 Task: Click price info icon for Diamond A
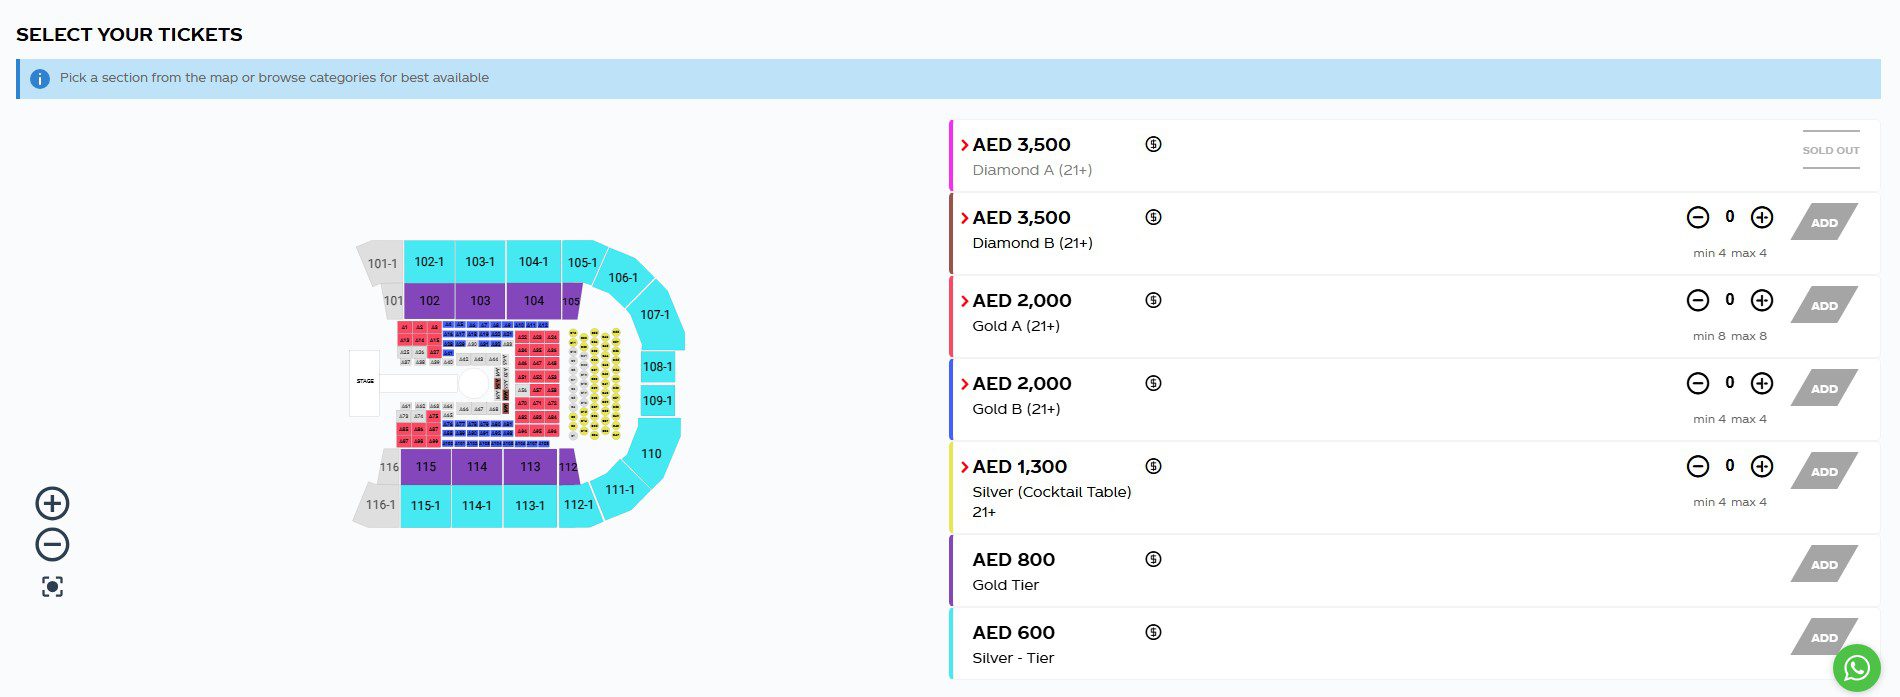tap(1153, 144)
